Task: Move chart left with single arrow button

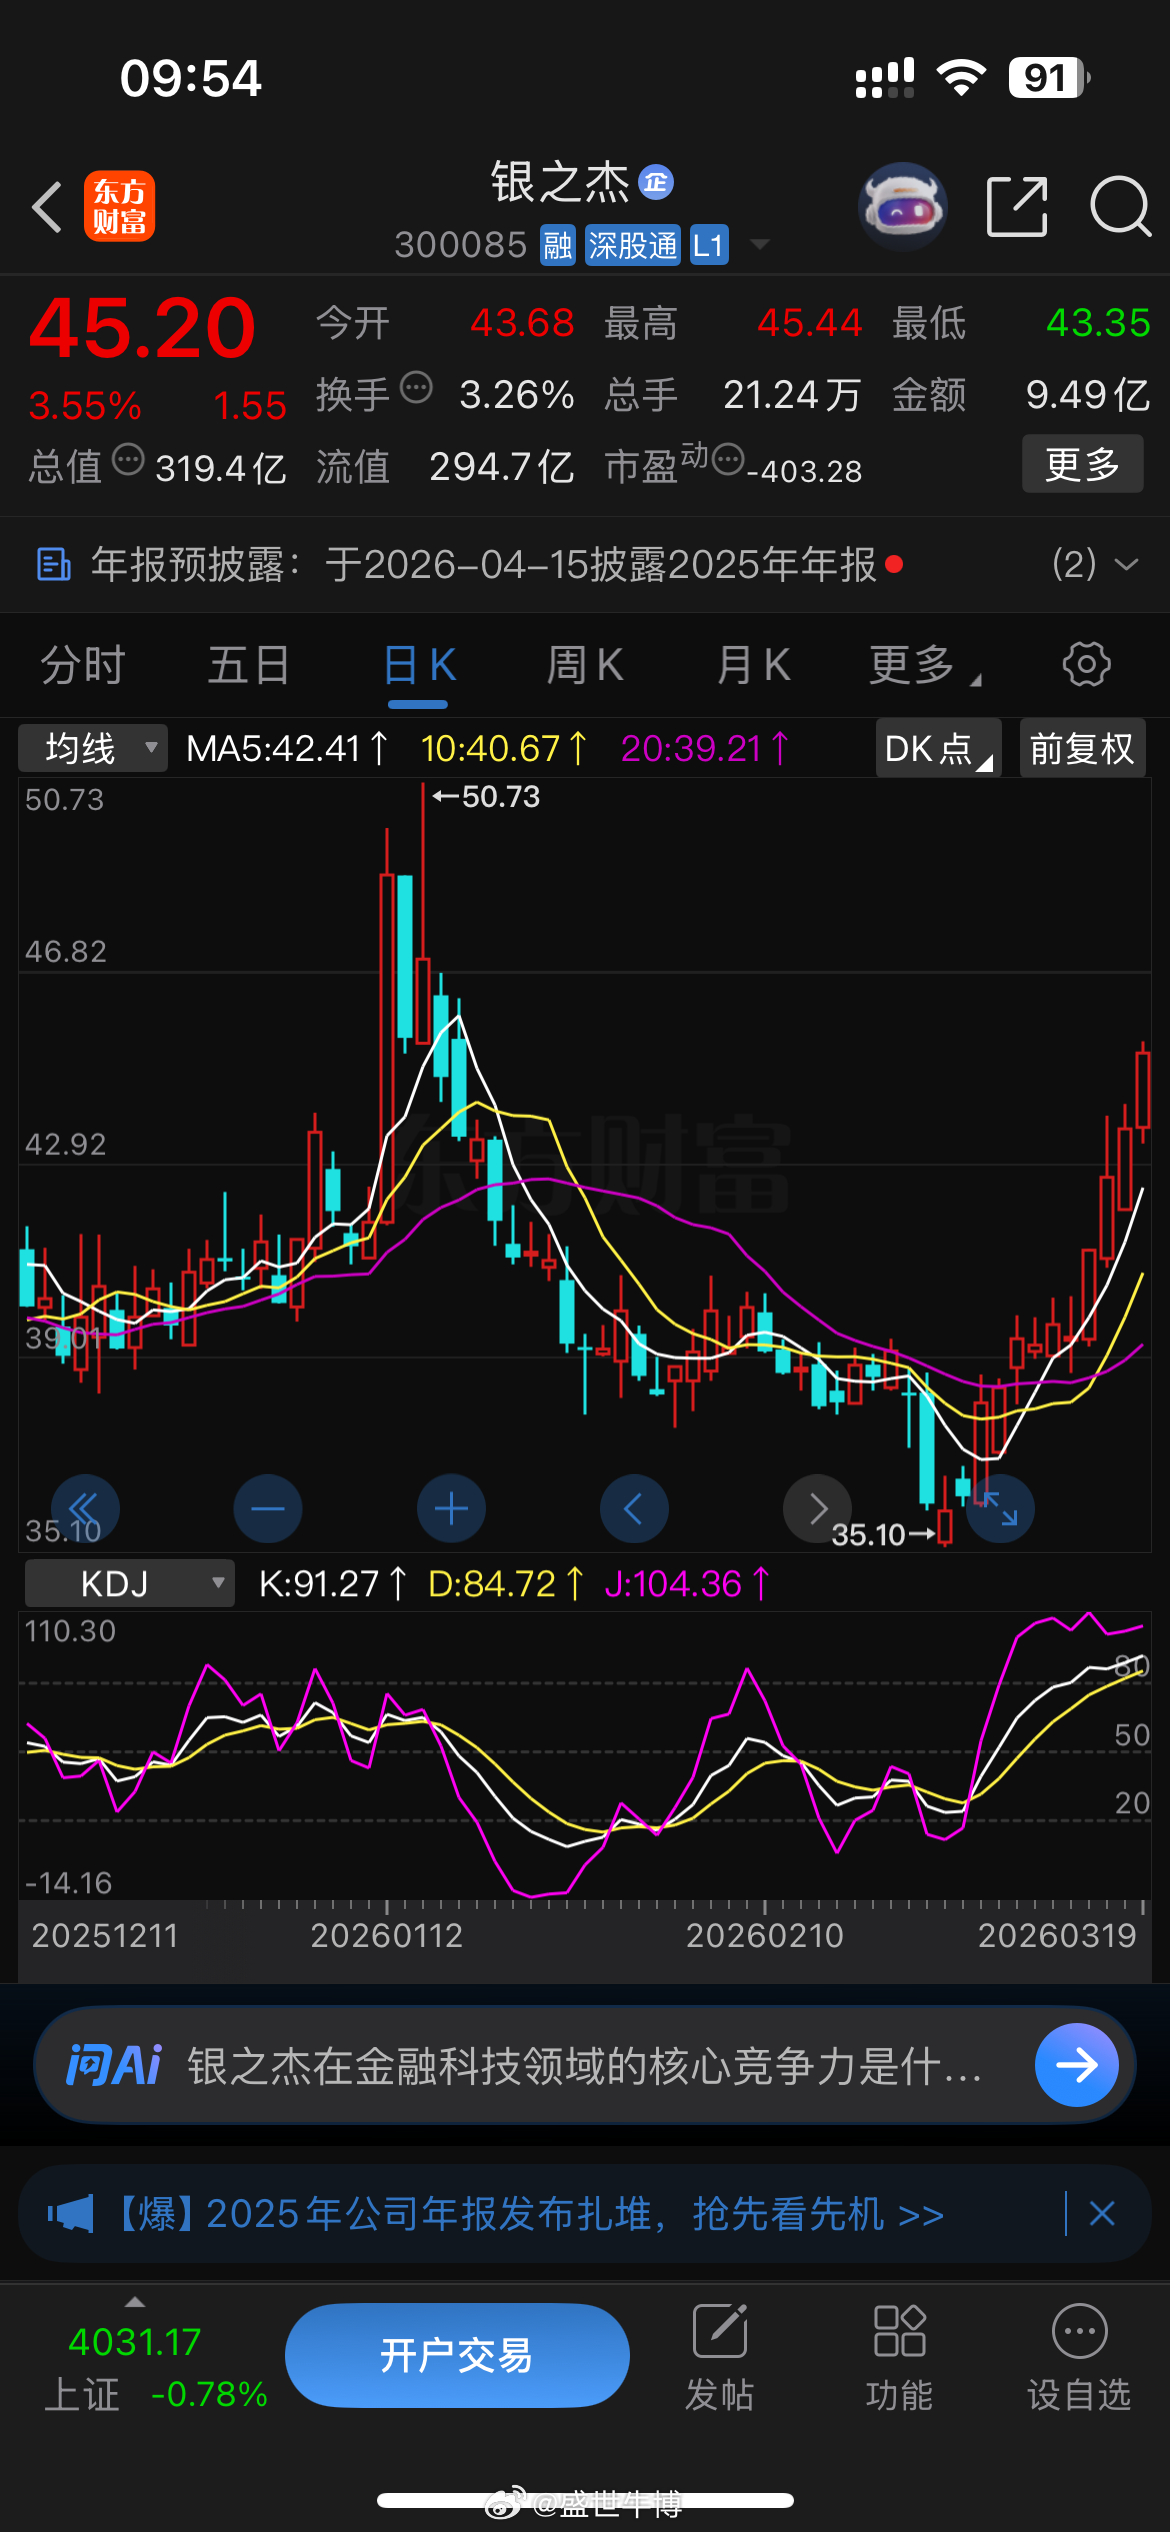Action: (634, 1508)
